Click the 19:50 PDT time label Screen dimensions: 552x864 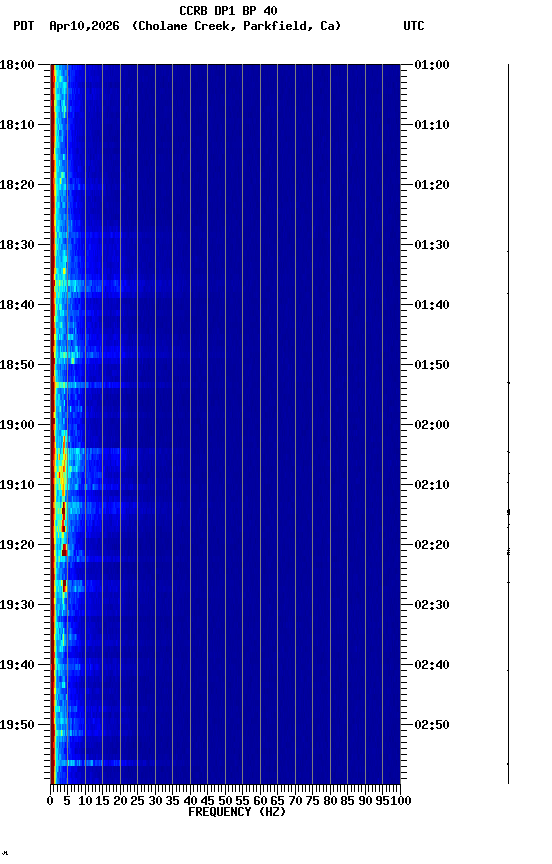click(x=17, y=725)
